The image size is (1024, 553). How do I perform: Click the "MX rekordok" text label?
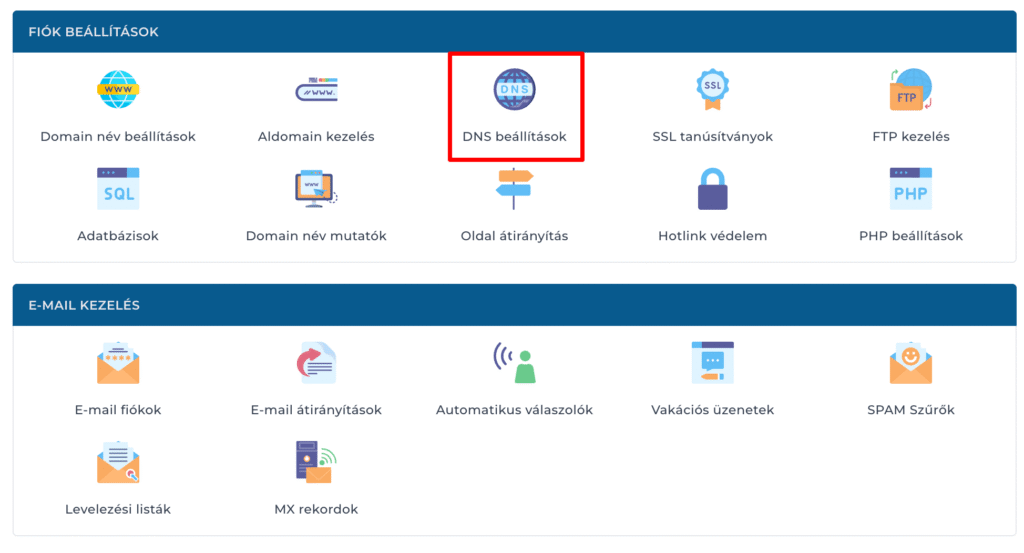coord(316,509)
